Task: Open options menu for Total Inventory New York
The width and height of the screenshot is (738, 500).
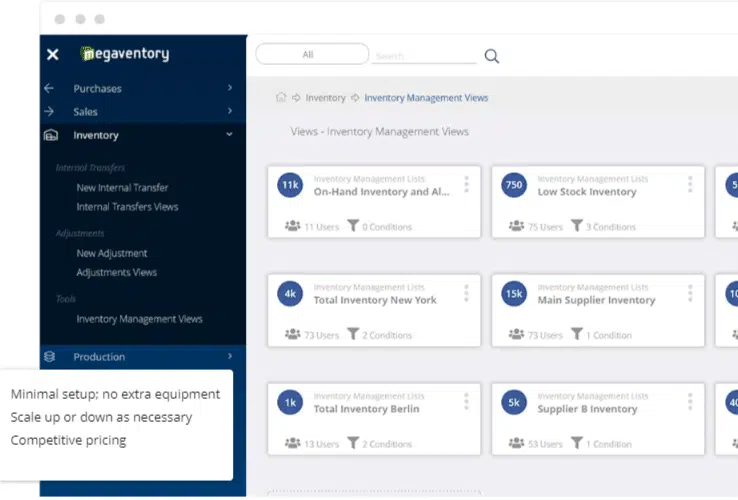Action: tap(466, 293)
